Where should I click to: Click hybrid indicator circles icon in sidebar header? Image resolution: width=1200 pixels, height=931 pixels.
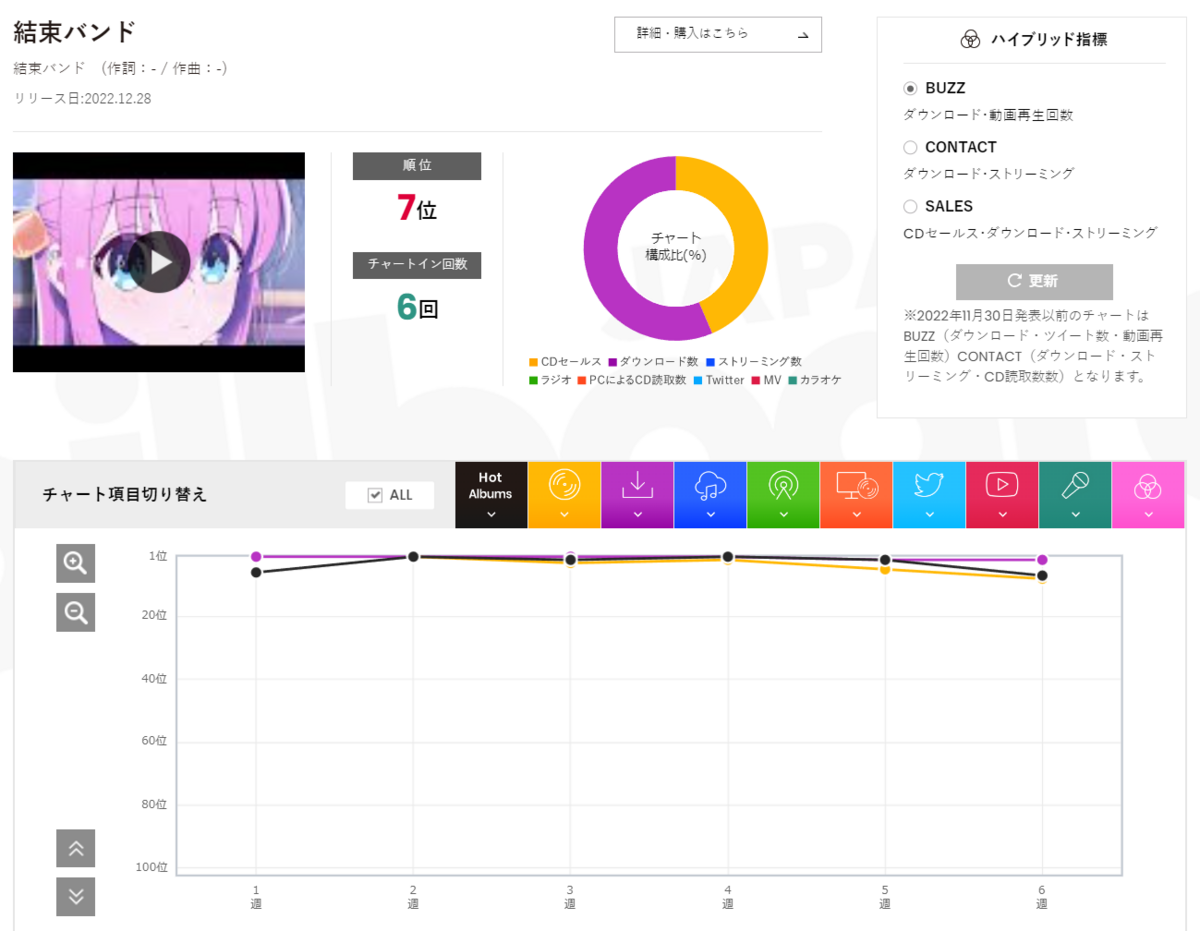click(x=970, y=40)
